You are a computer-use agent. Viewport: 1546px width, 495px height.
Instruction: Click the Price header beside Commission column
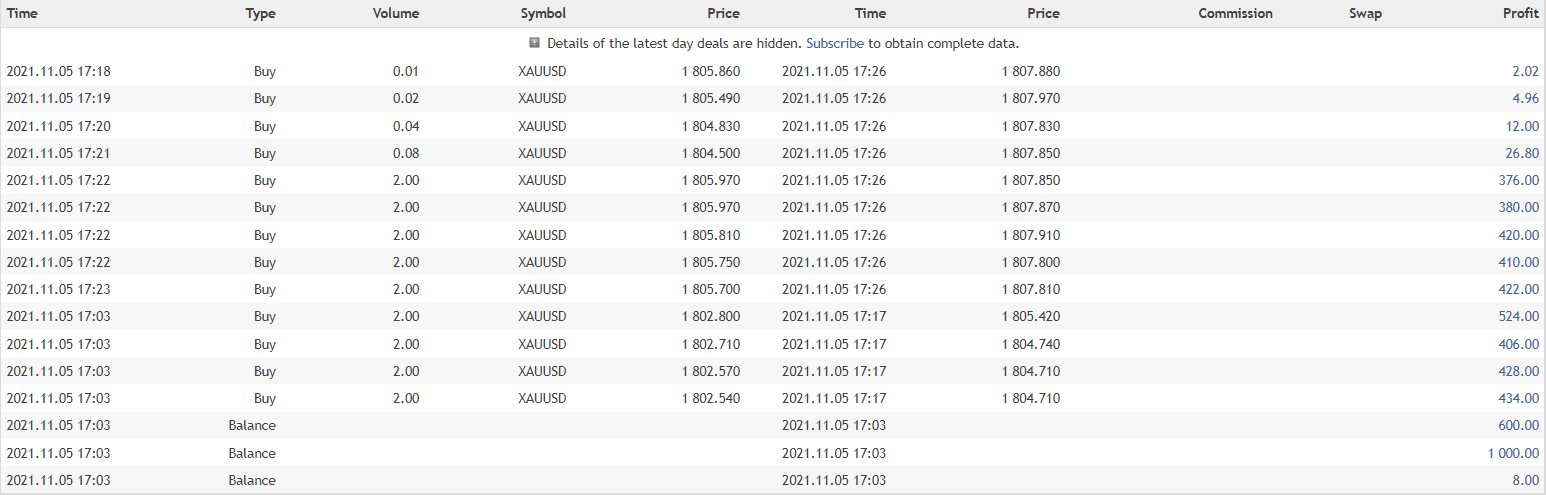coord(1042,14)
